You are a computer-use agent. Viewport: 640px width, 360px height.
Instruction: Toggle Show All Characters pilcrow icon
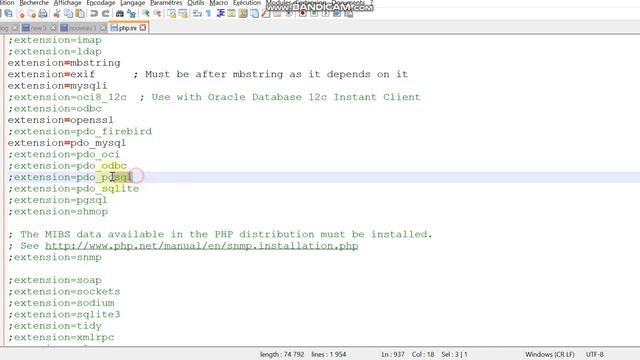tap(208, 13)
